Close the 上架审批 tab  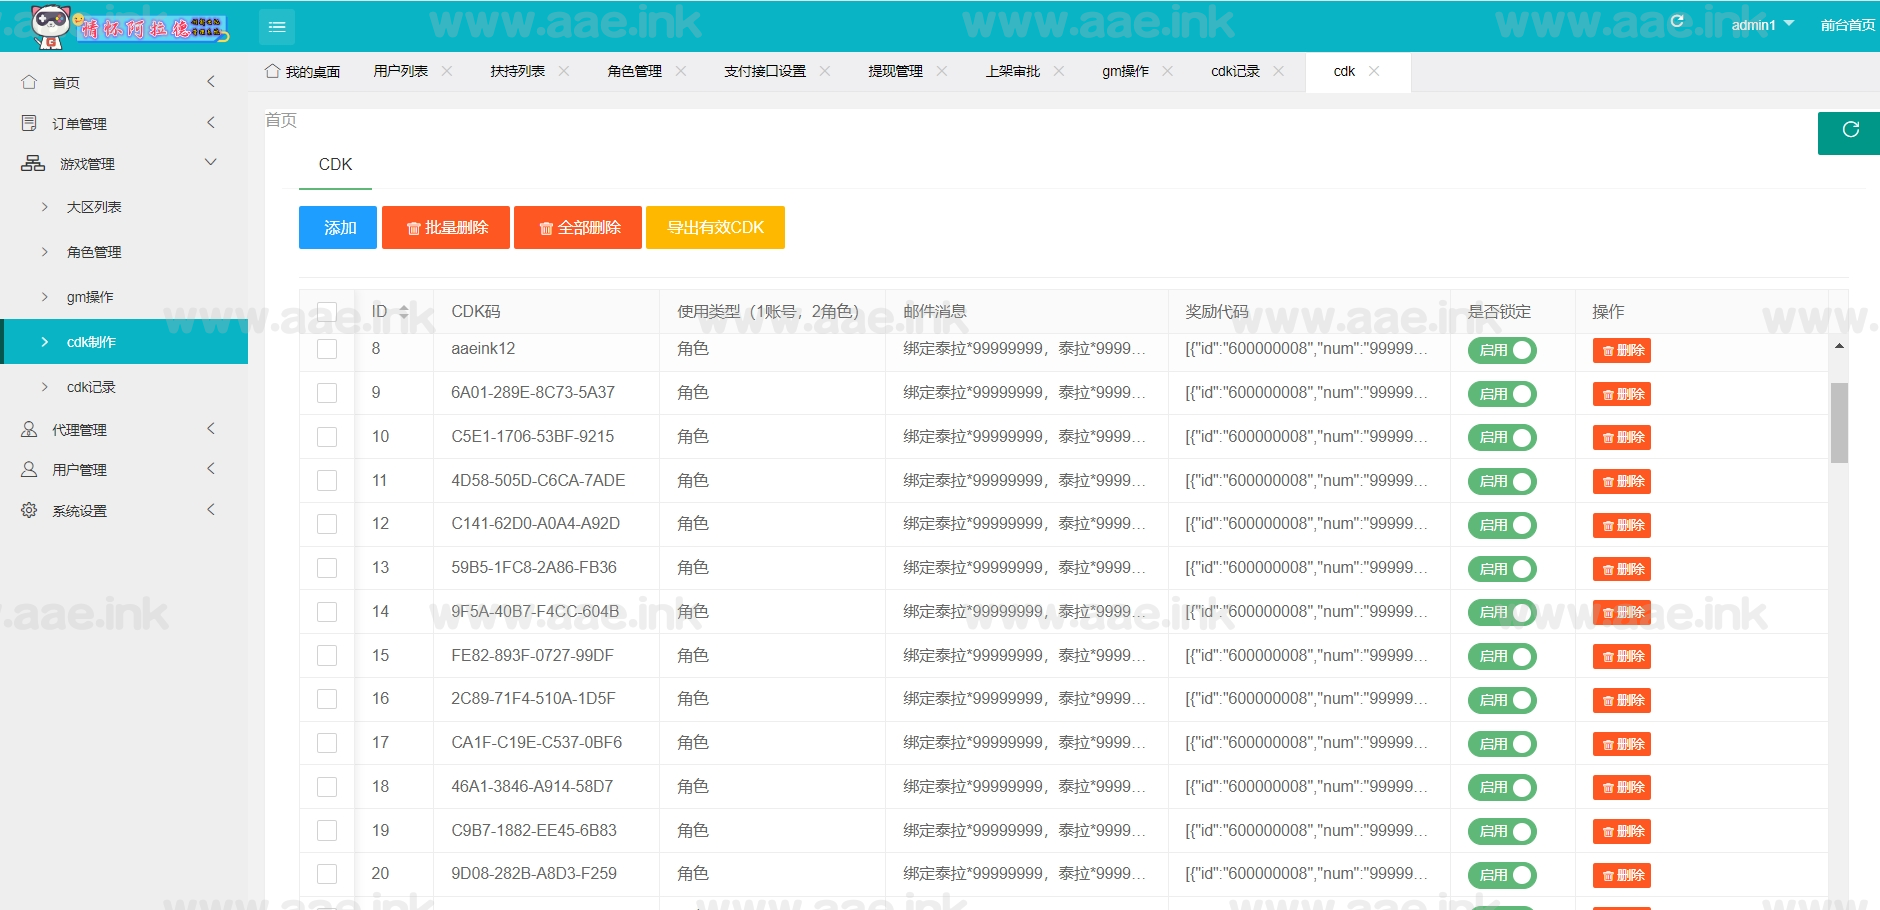click(x=1059, y=71)
